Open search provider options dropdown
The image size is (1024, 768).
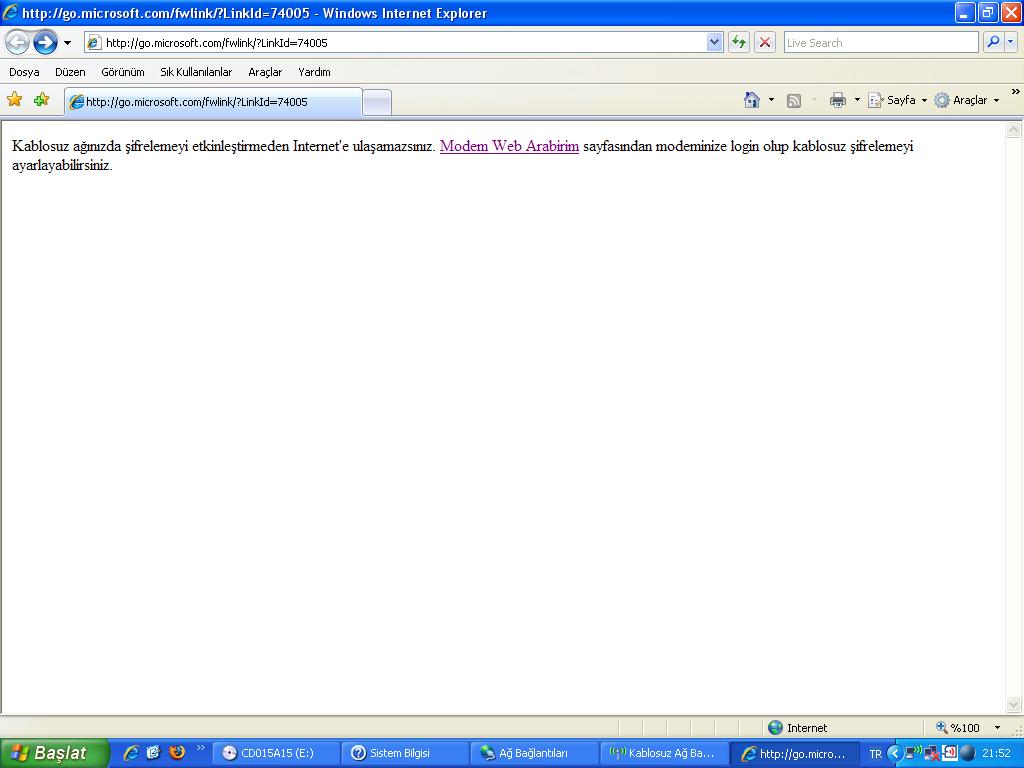click(1010, 42)
